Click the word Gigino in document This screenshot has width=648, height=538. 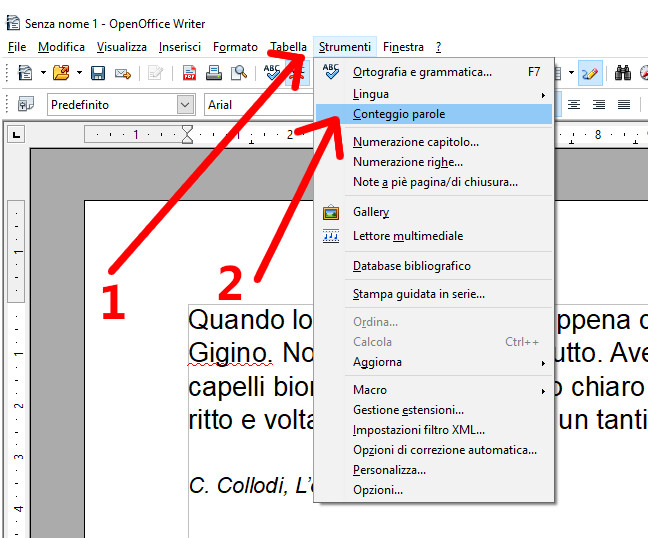click(x=230, y=354)
